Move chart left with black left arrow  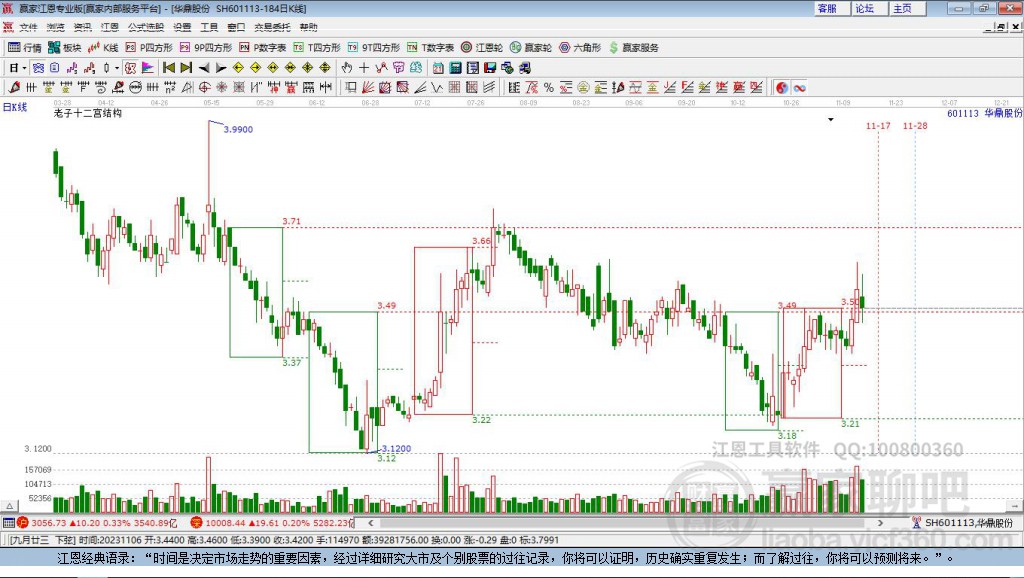point(204,67)
